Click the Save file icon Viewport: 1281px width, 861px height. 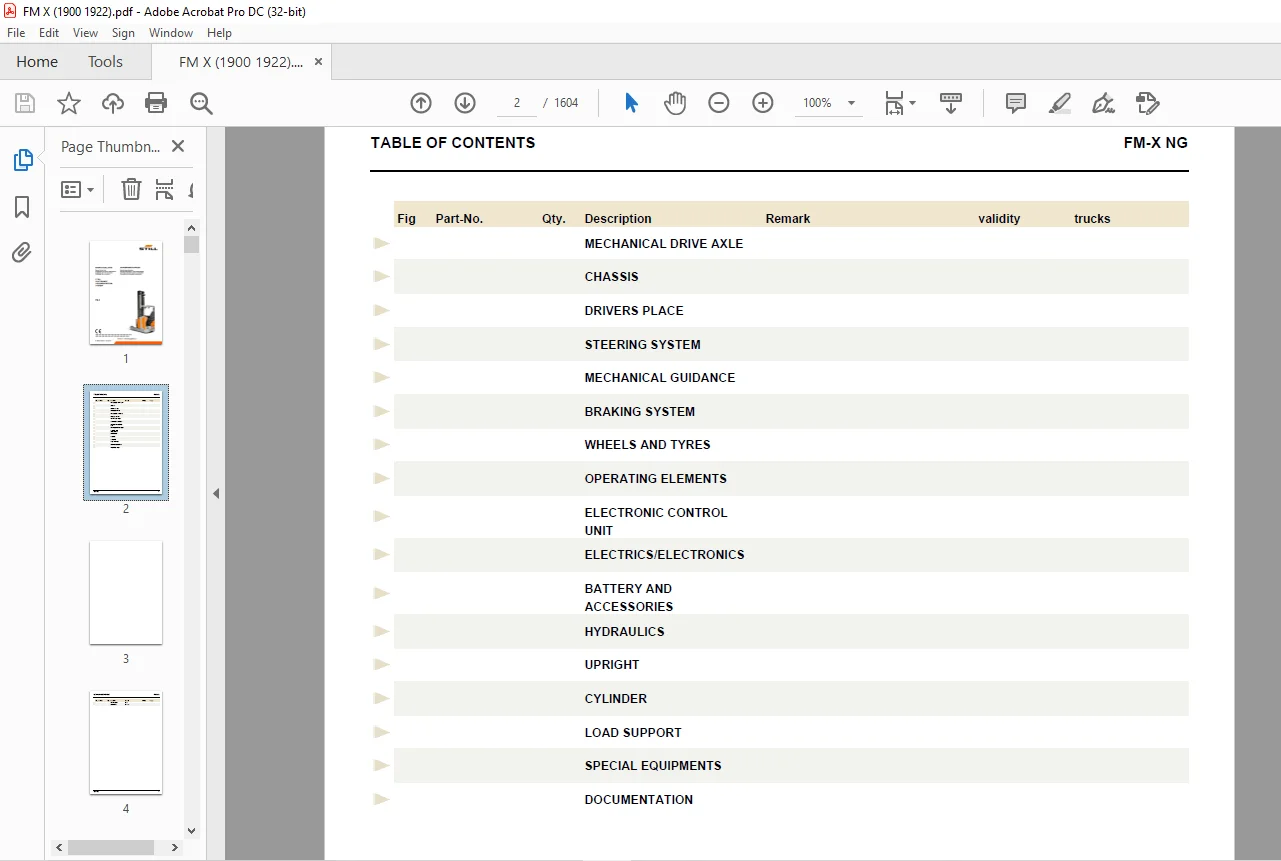point(25,103)
